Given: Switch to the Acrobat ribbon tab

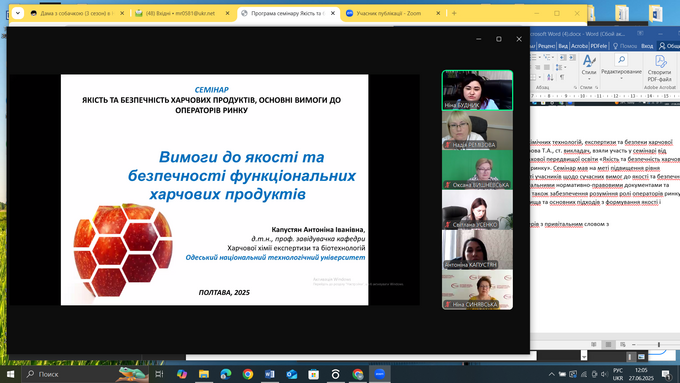Looking at the screenshot, I should (x=579, y=46).
